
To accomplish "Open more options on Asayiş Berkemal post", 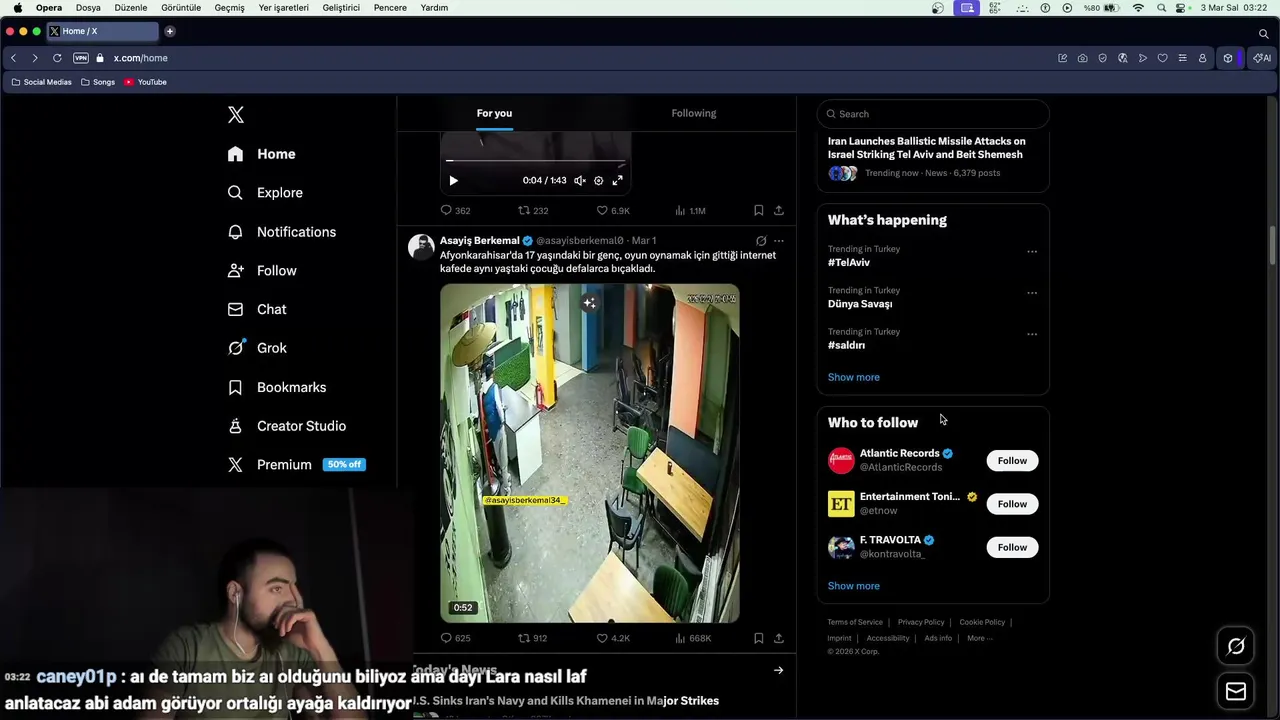I will click(x=779, y=241).
